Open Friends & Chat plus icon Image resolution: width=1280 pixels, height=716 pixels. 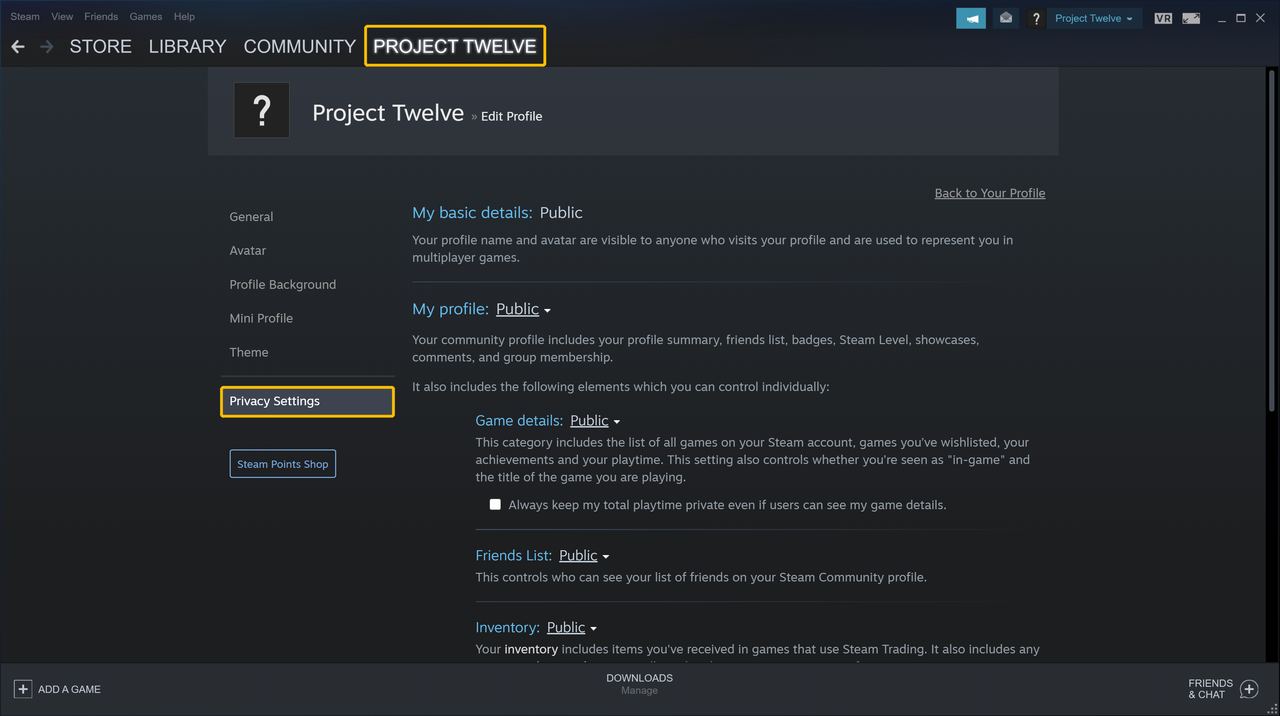(1249, 689)
